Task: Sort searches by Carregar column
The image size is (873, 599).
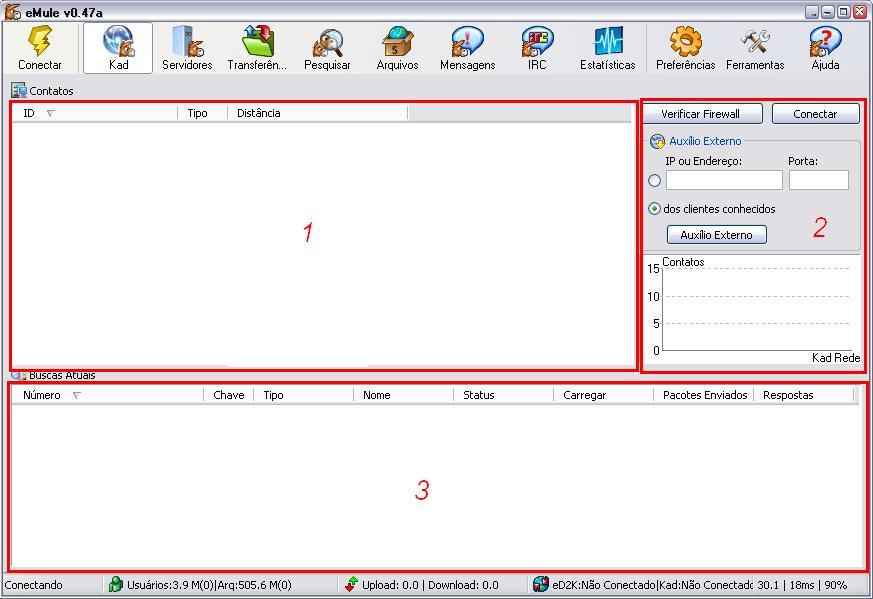Action: coord(604,395)
